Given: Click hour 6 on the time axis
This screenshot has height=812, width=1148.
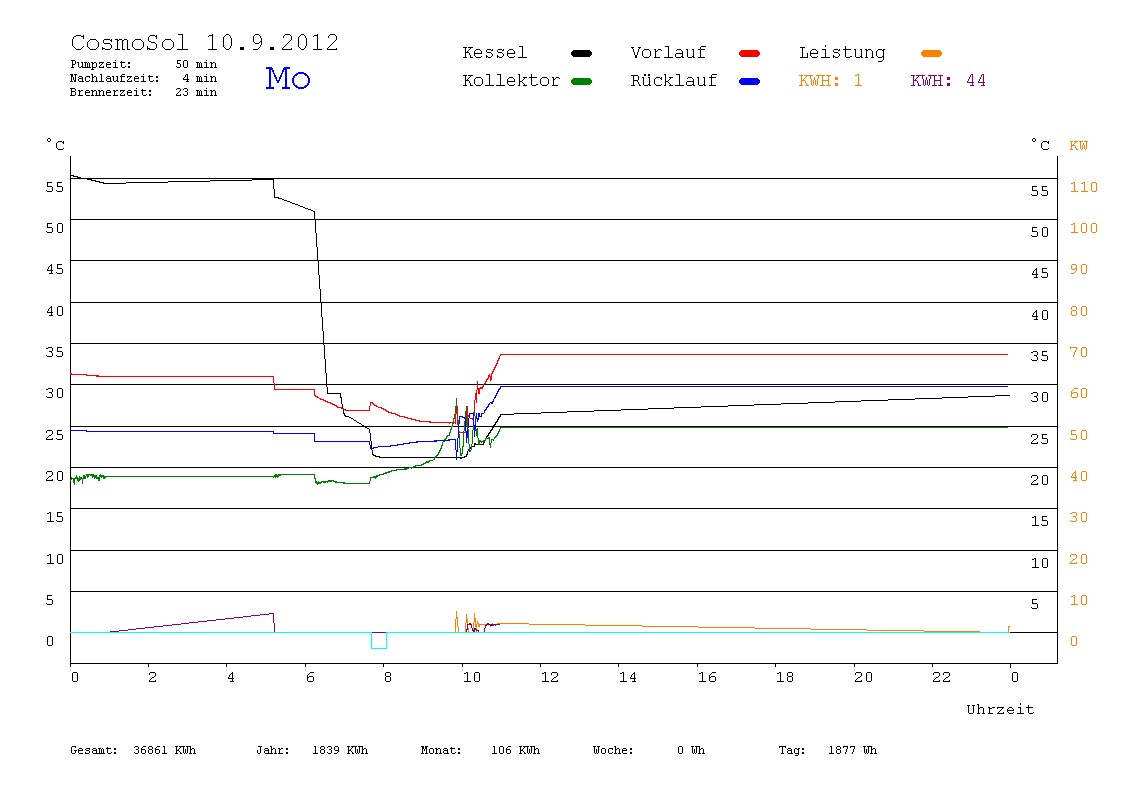Looking at the screenshot, I should [x=310, y=677].
